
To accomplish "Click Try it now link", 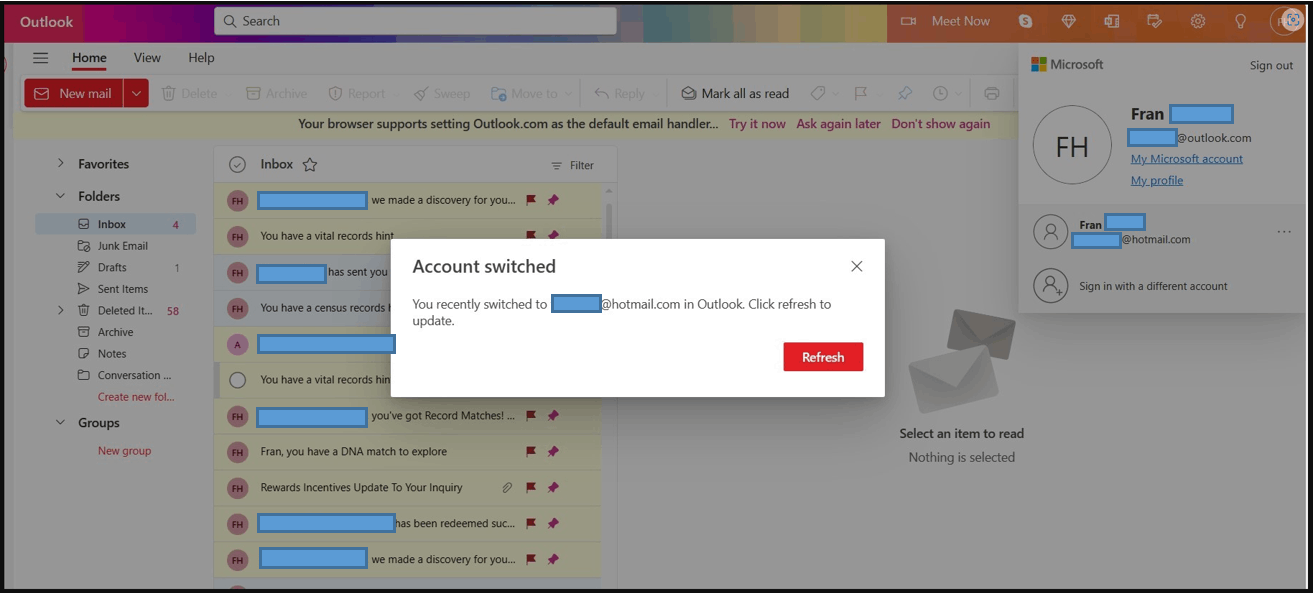I will (x=757, y=124).
